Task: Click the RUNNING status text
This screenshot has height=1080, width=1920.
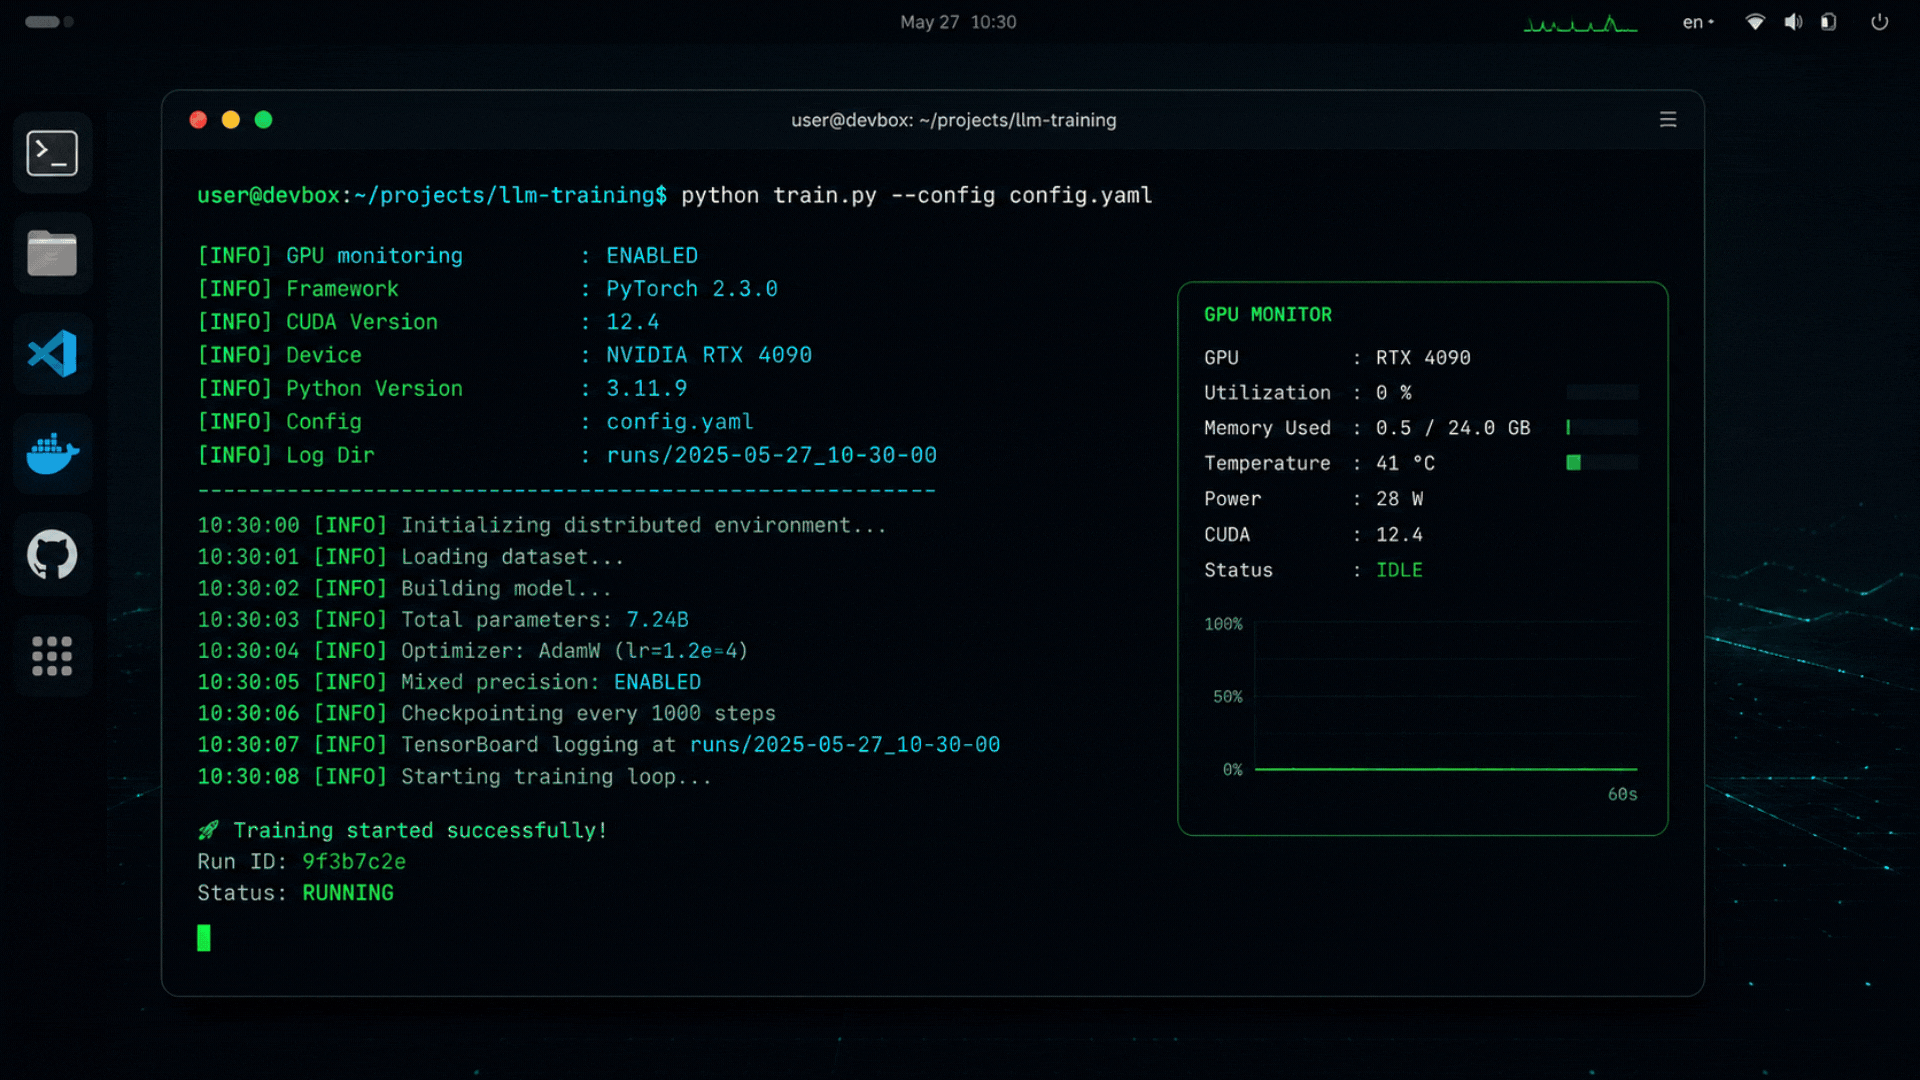Action: click(x=348, y=892)
